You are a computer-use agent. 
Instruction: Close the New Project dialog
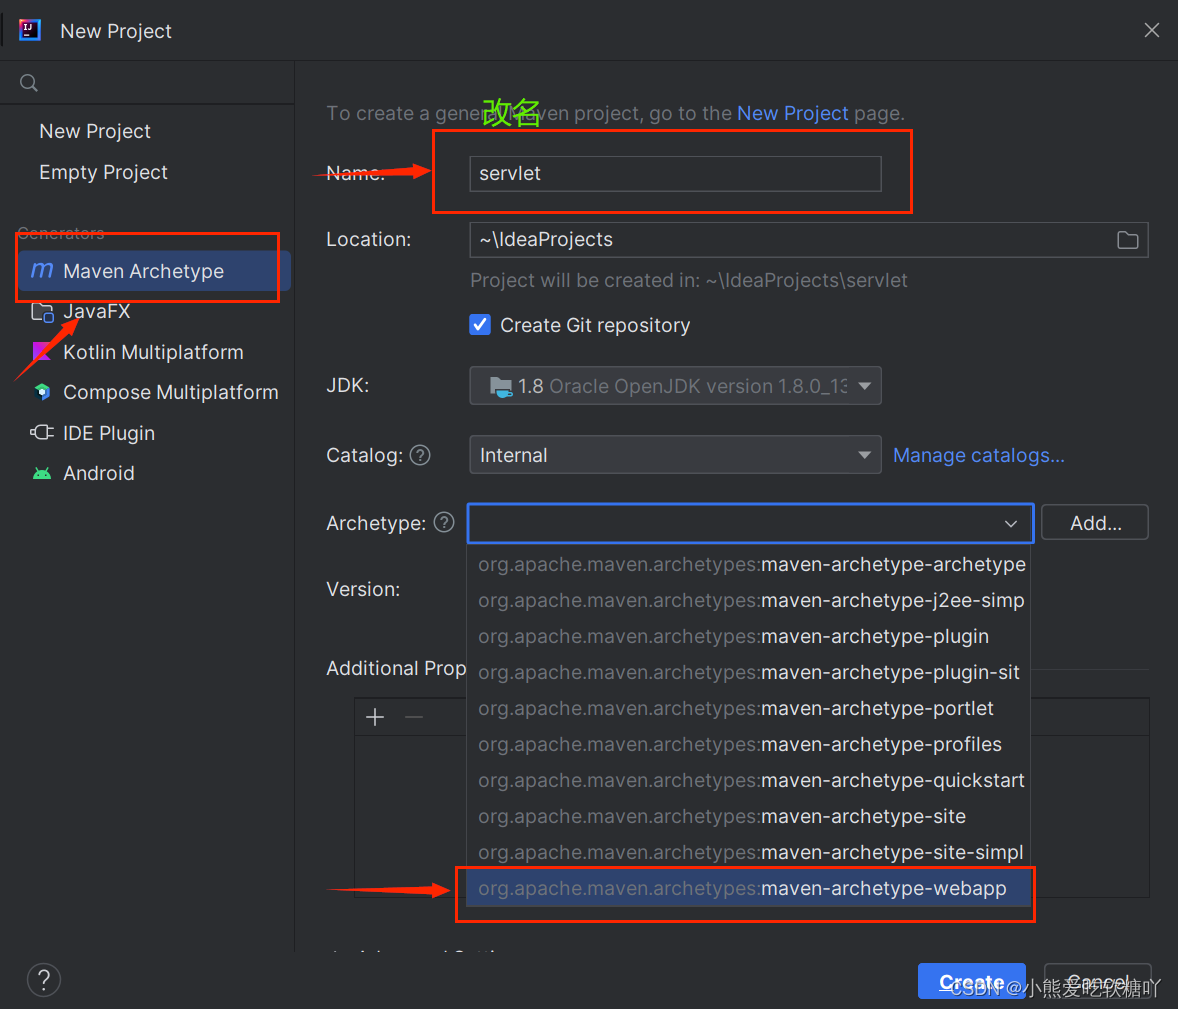pyautogui.click(x=1151, y=30)
